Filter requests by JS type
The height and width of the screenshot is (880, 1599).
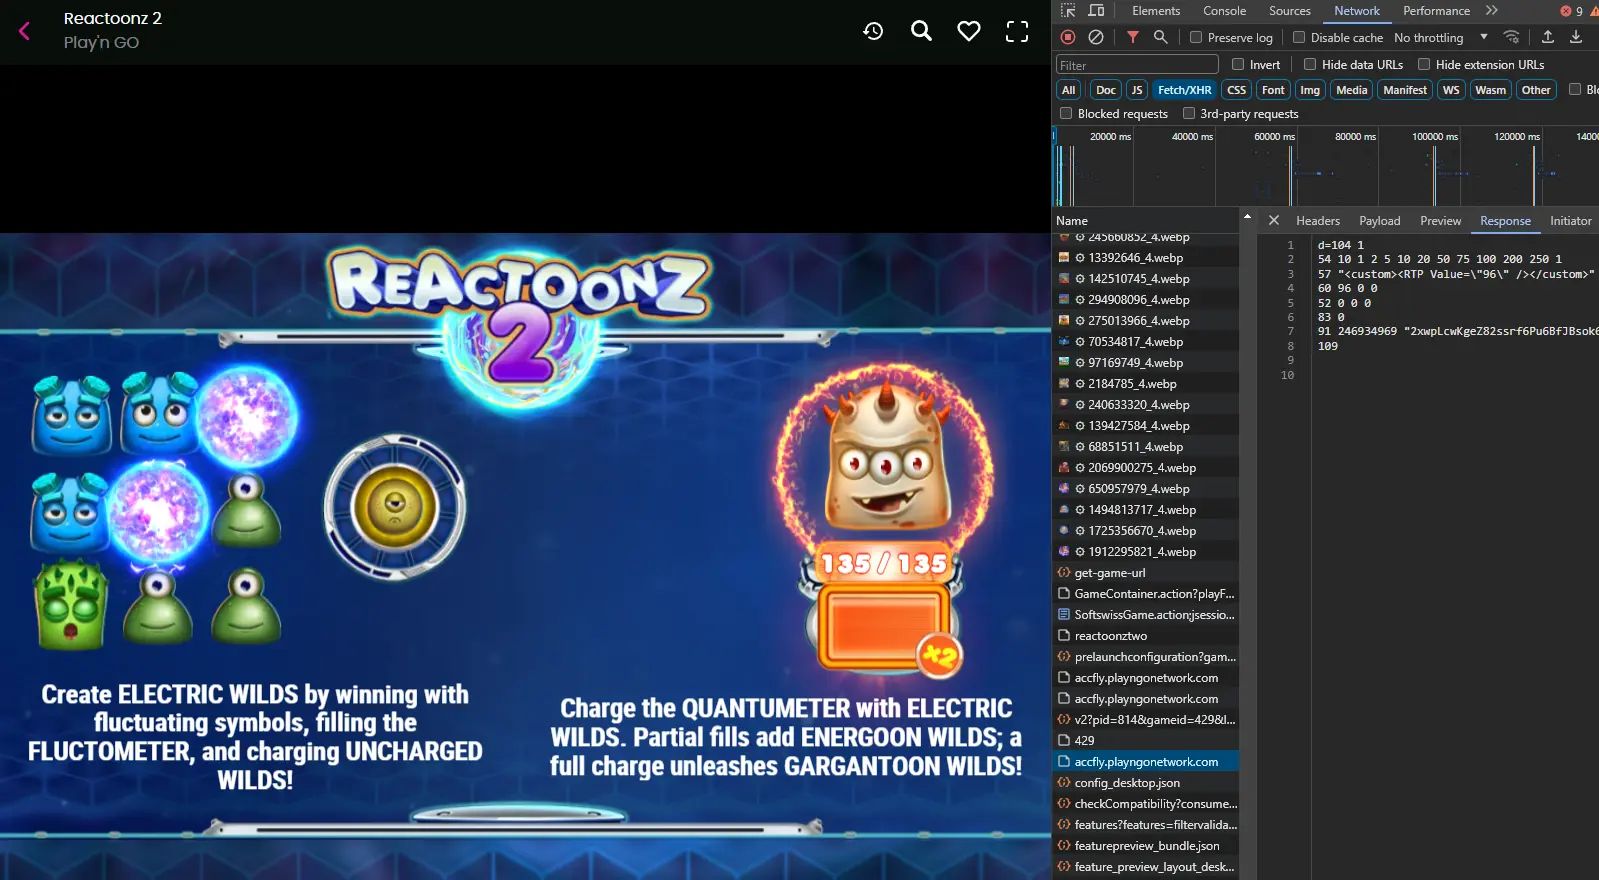1136,90
